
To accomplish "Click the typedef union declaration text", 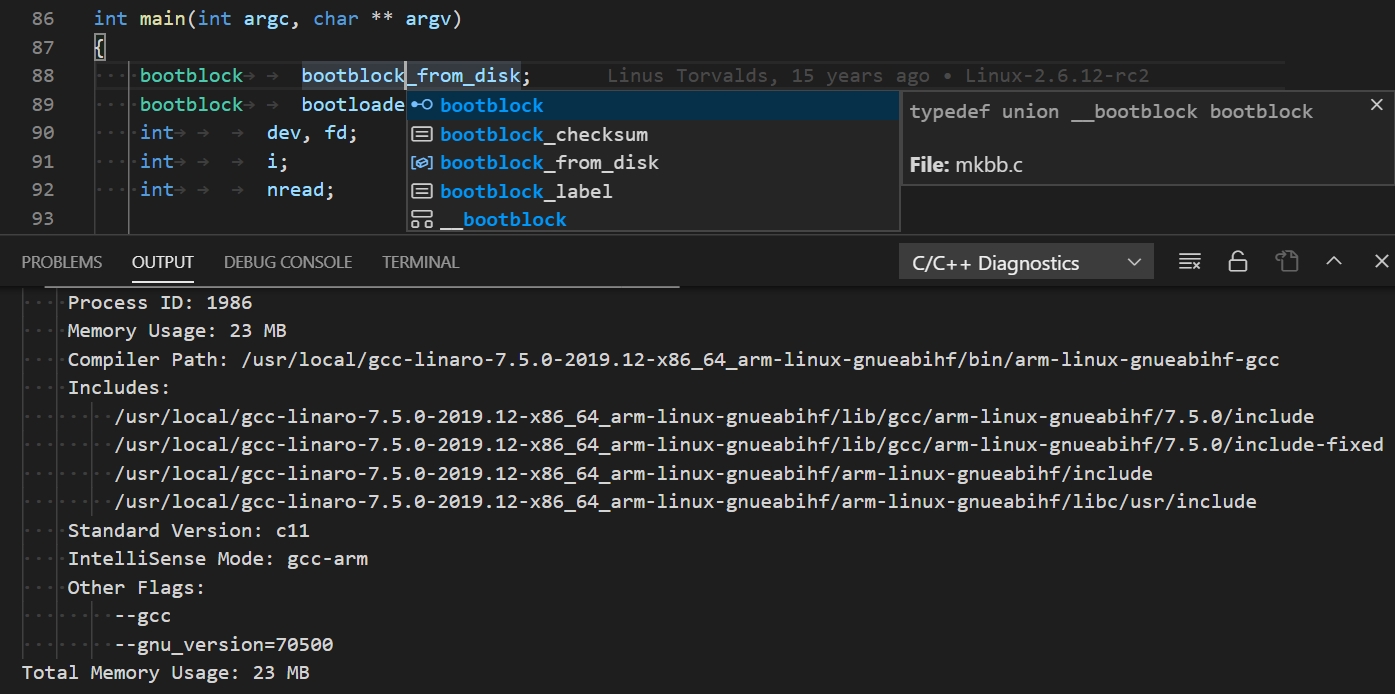I will [x=1111, y=112].
